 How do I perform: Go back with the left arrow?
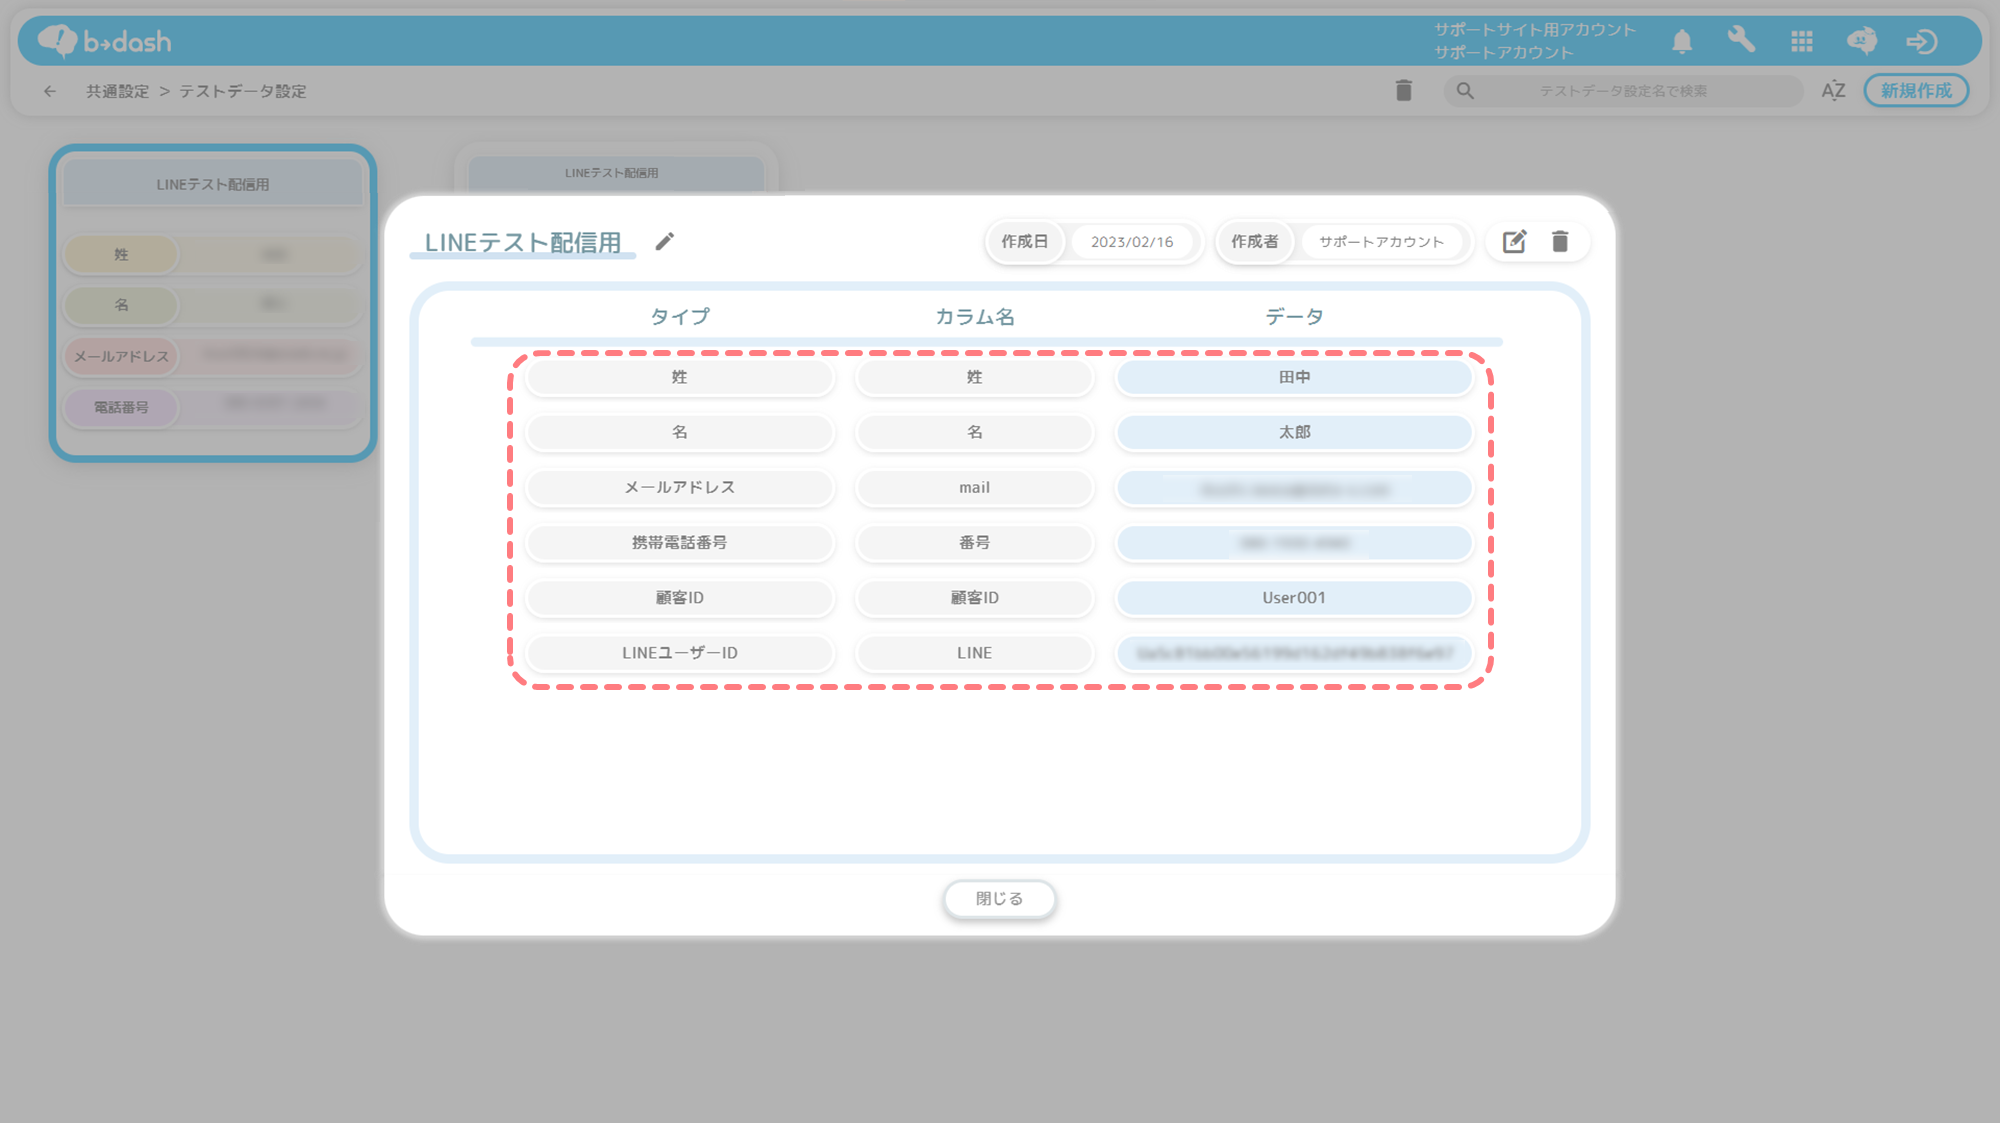coord(50,91)
